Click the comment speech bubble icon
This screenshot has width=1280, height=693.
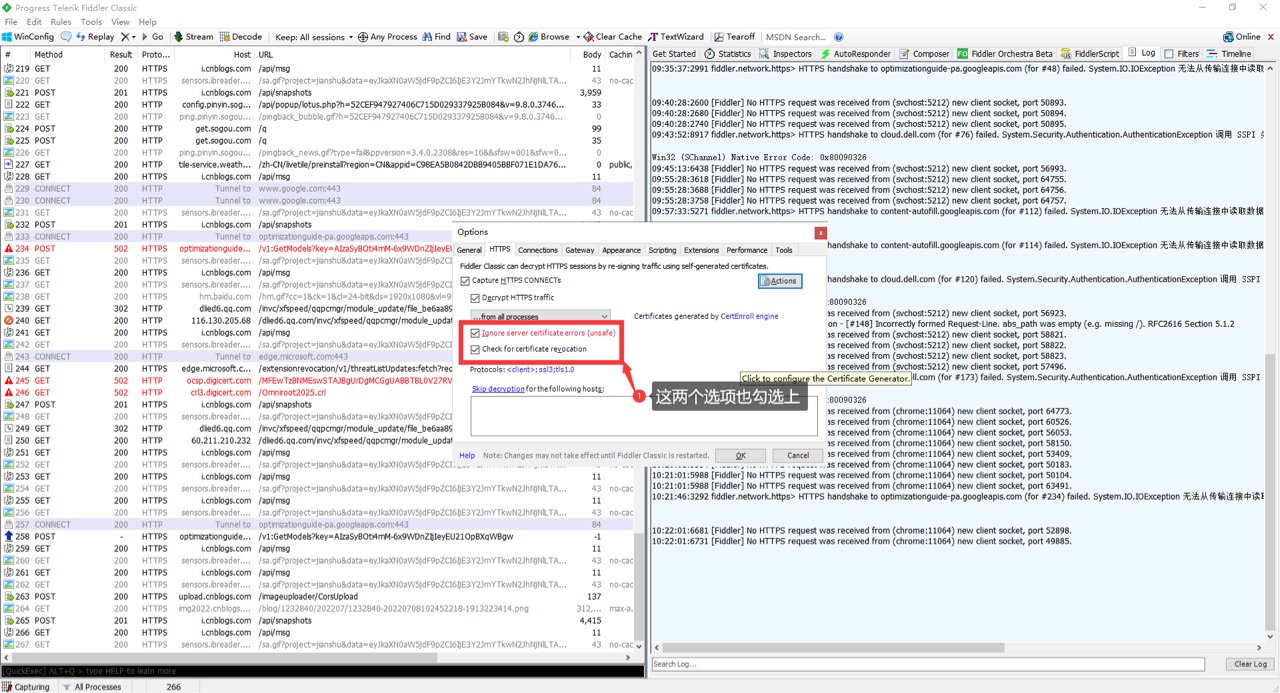click(x=66, y=37)
